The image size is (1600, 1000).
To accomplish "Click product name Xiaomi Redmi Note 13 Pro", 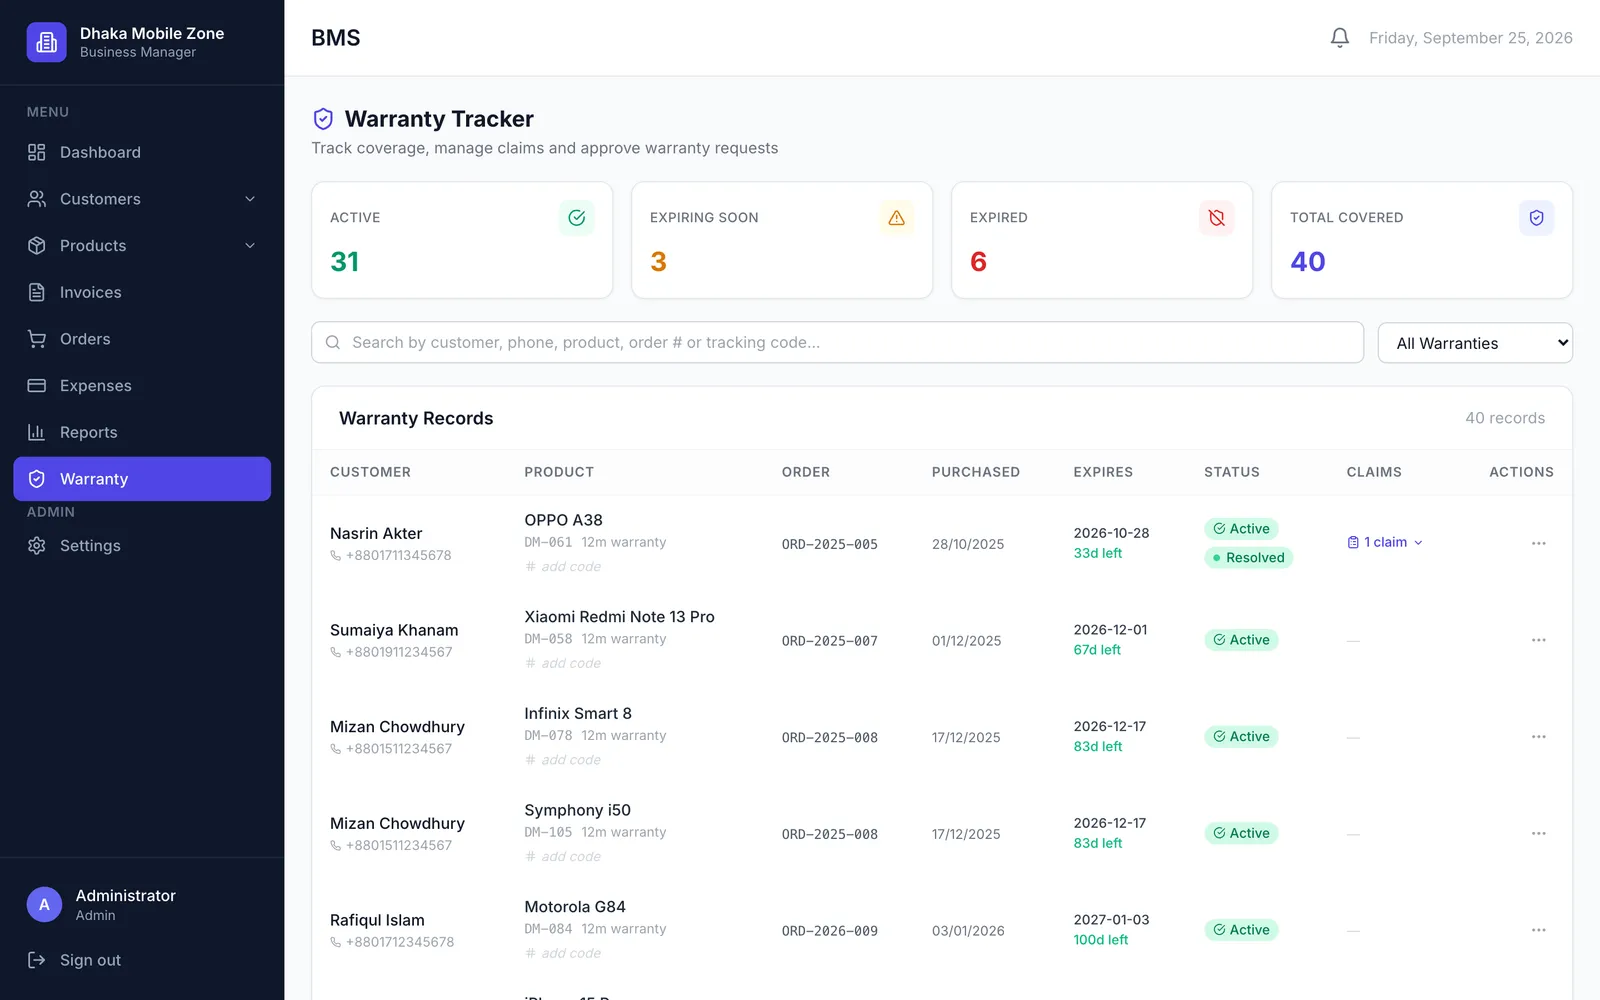I will click(x=619, y=617).
